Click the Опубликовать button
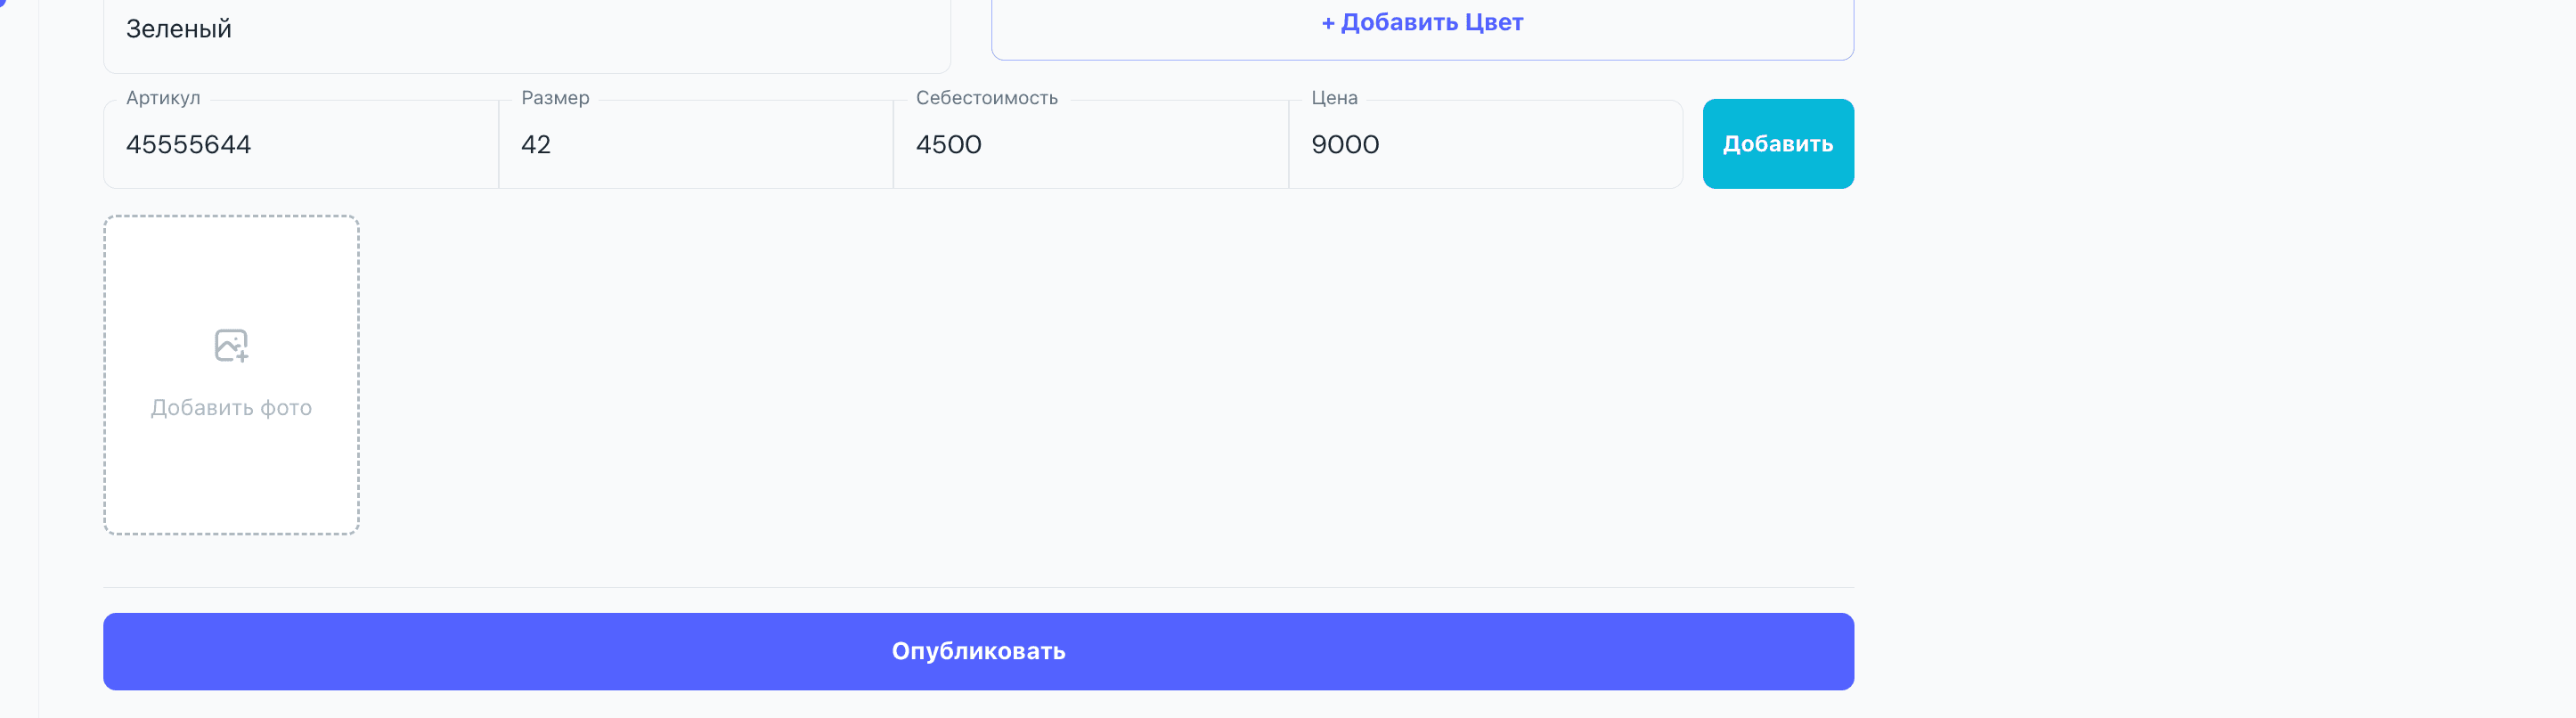This screenshot has height=718, width=2576. [x=978, y=651]
